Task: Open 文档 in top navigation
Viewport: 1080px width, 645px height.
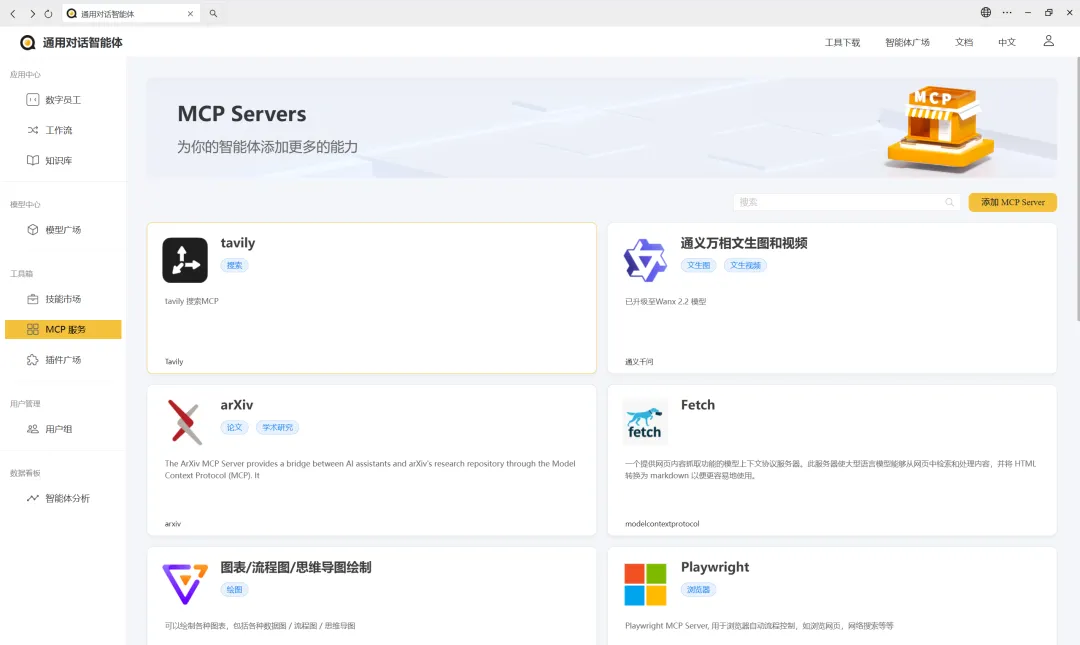Action: pyautogui.click(x=964, y=43)
